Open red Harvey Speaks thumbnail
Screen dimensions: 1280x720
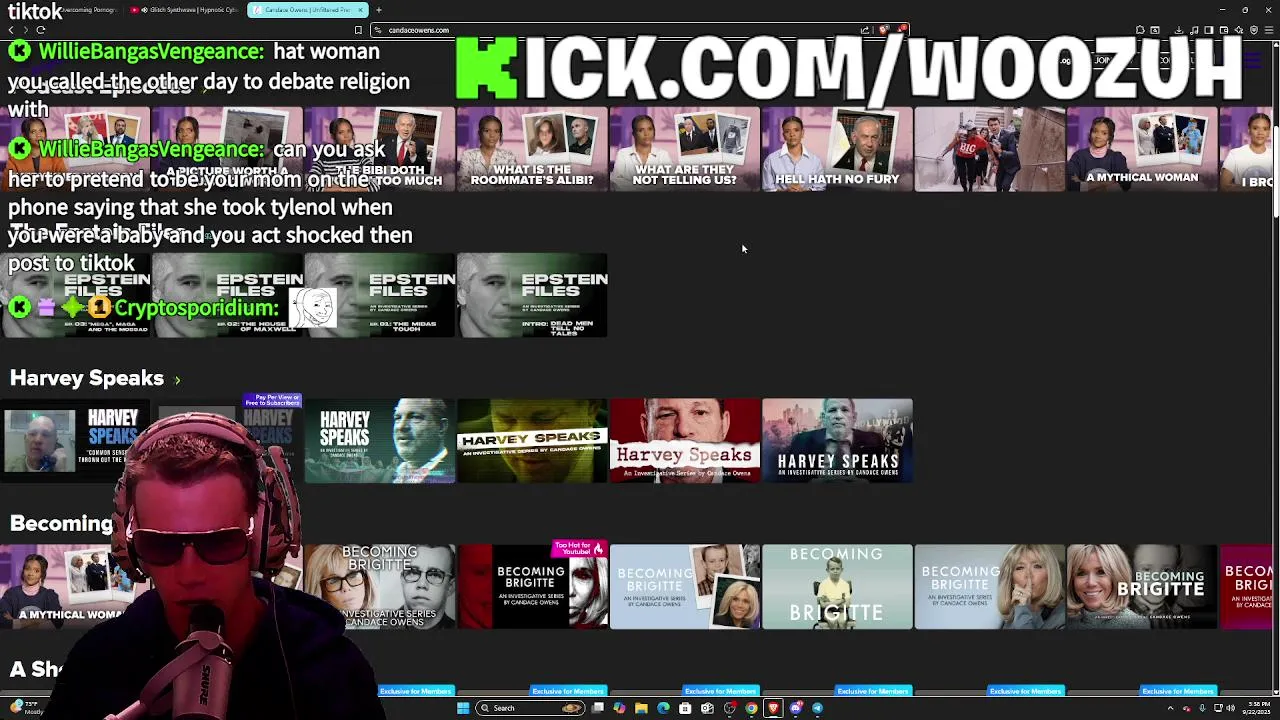pos(685,441)
